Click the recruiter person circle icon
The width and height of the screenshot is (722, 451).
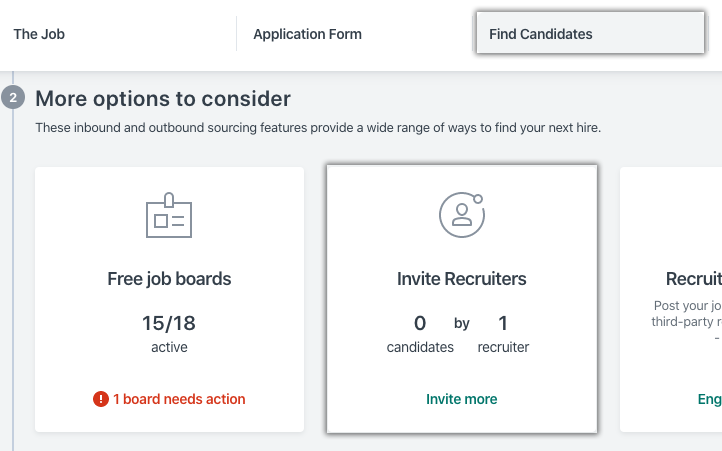click(x=462, y=215)
